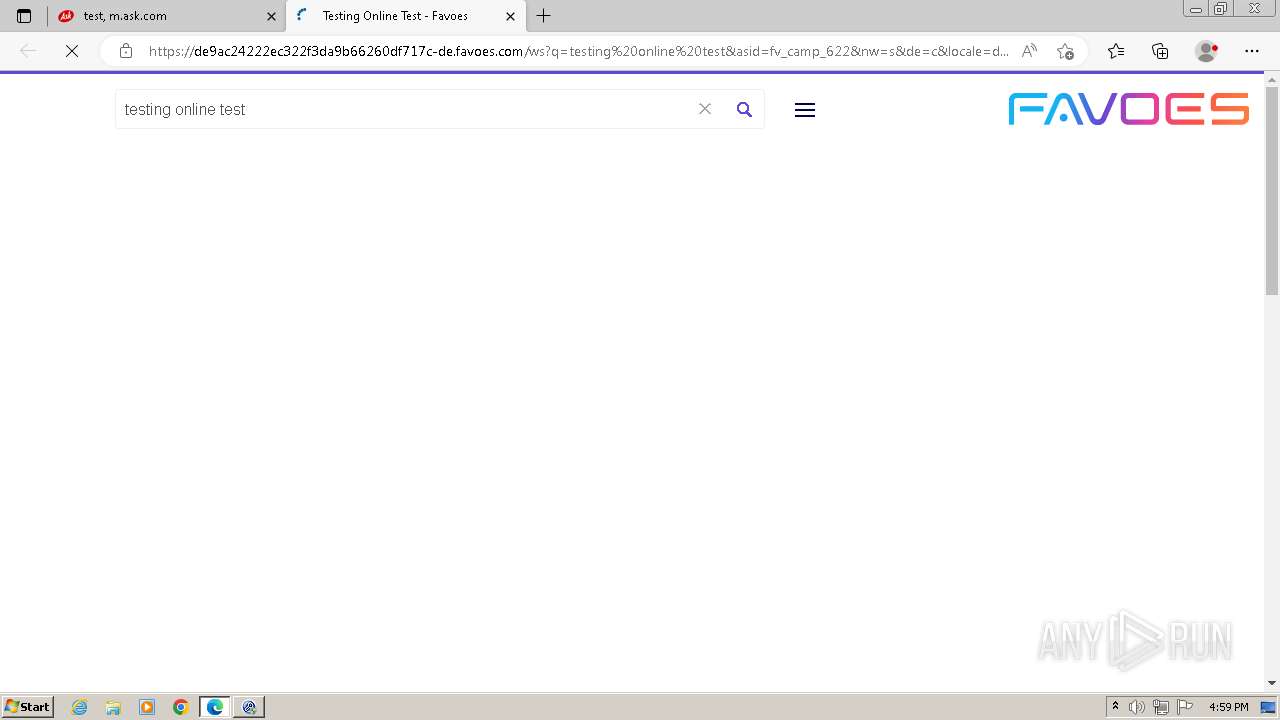View site information lock icon
This screenshot has width=1280, height=720.
[x=126, y=51]
